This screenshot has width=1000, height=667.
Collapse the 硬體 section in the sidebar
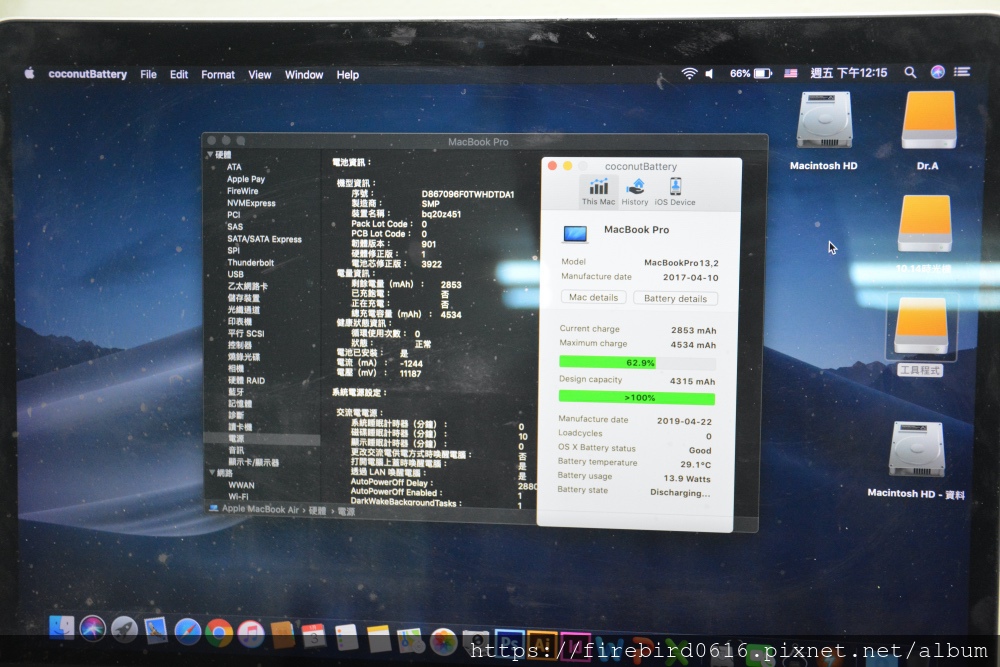coord(210,155)
